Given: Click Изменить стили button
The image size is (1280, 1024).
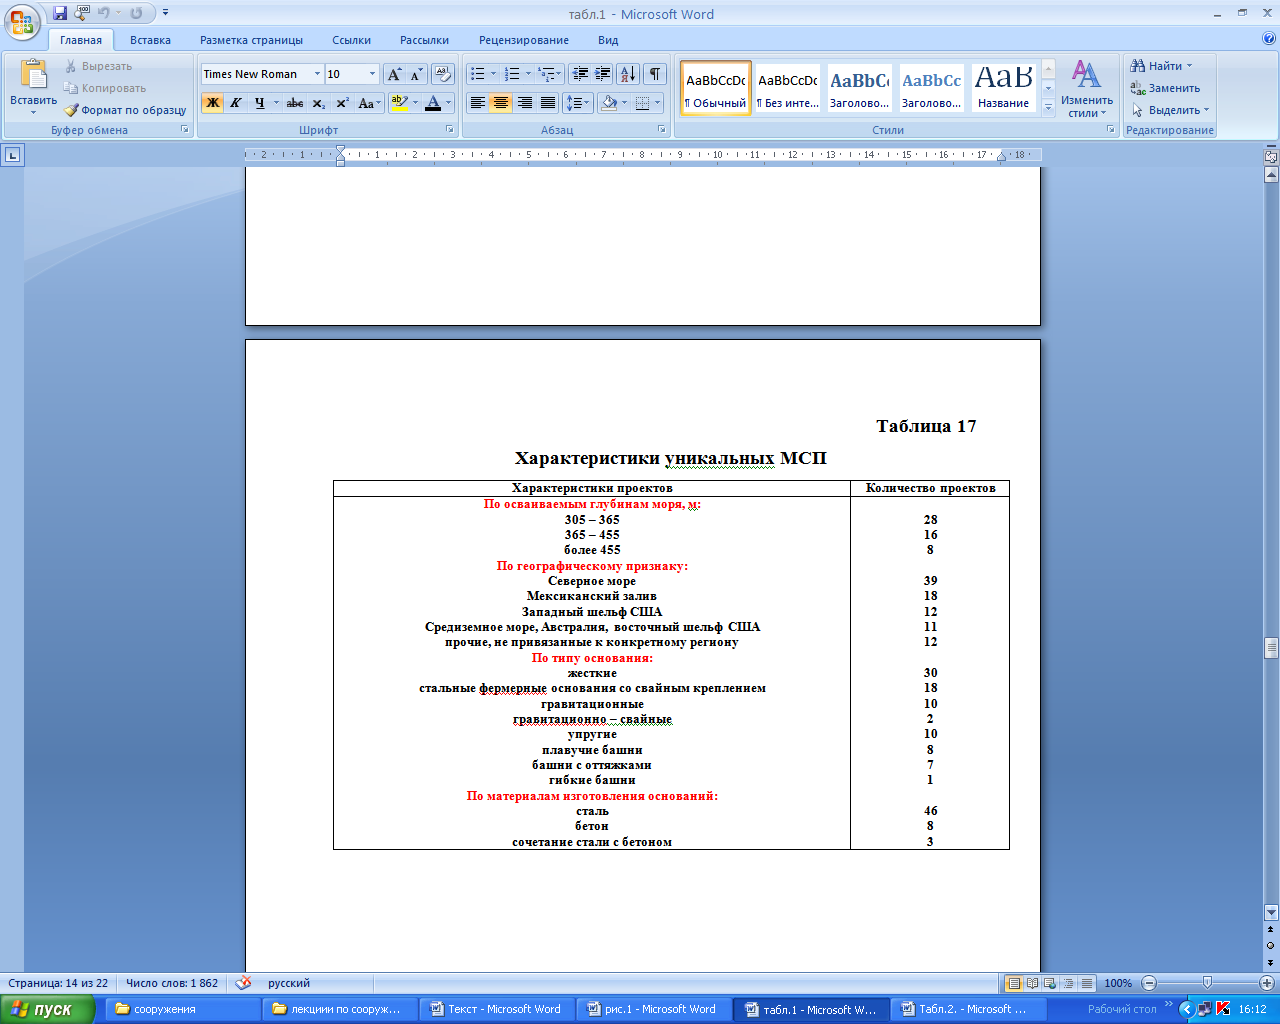Looking at the screenshot, I should [1087, 88].
